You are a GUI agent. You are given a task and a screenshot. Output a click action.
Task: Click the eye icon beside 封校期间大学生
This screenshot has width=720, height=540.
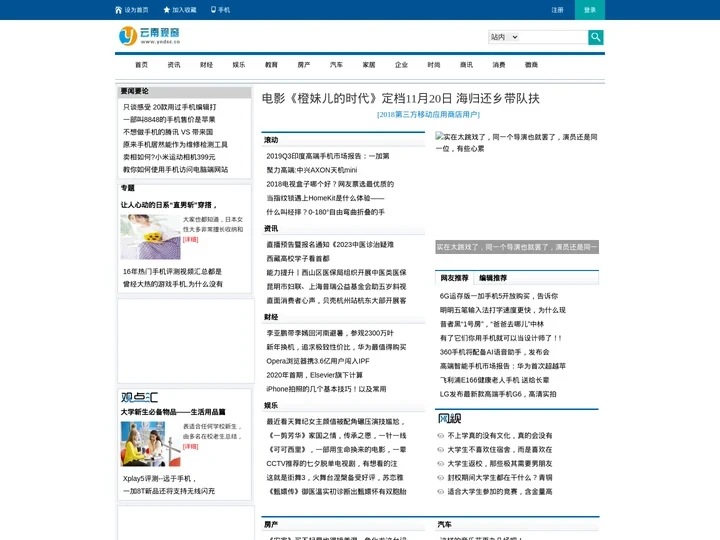(441, 478)
